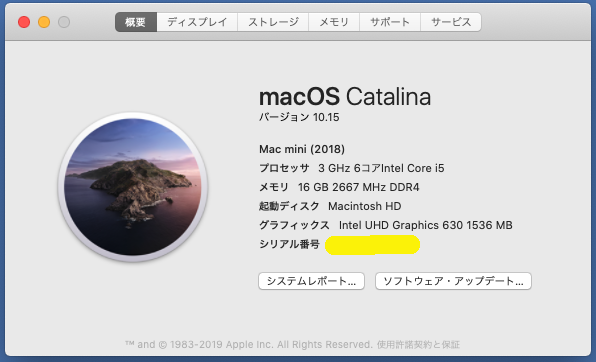Image resolution: width=596 pixels, height=362 pixels.
Task: Close the window with red button
Action: [x=24, y=22]
